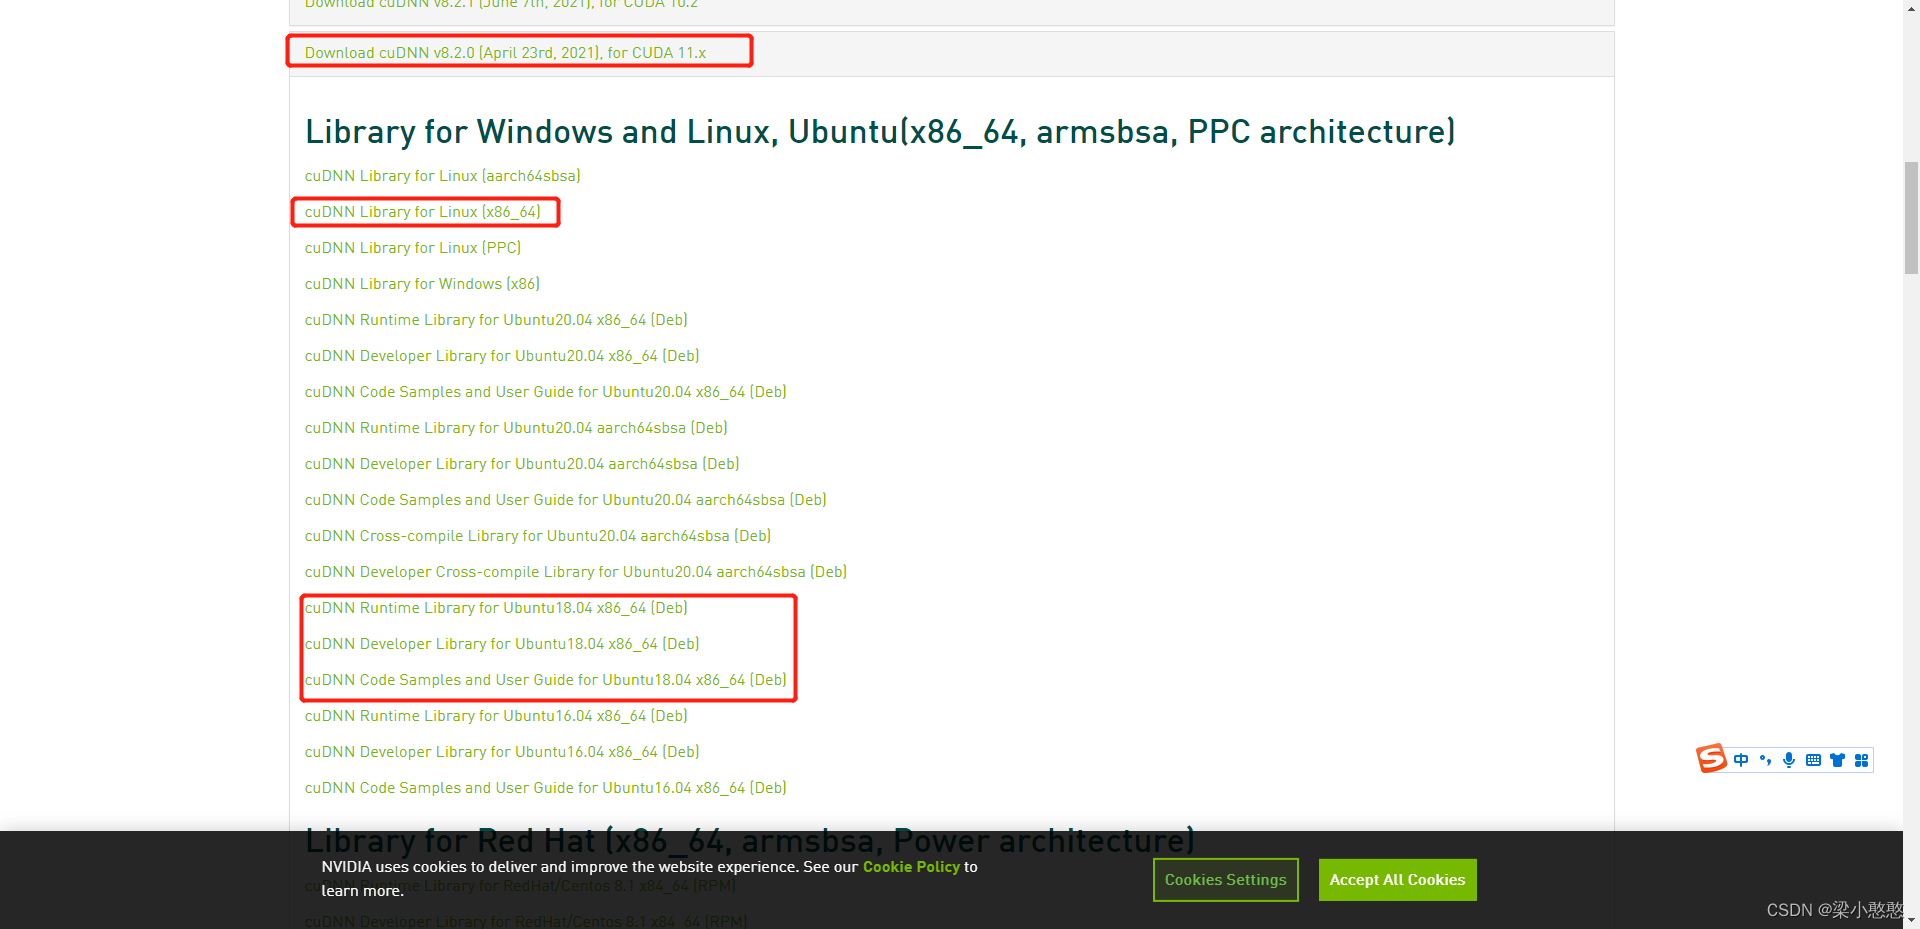Viewport: 1920px width, 929px height.
Task: Click the skin shirt icon in Sogou bar
Action: [1837, 760]
